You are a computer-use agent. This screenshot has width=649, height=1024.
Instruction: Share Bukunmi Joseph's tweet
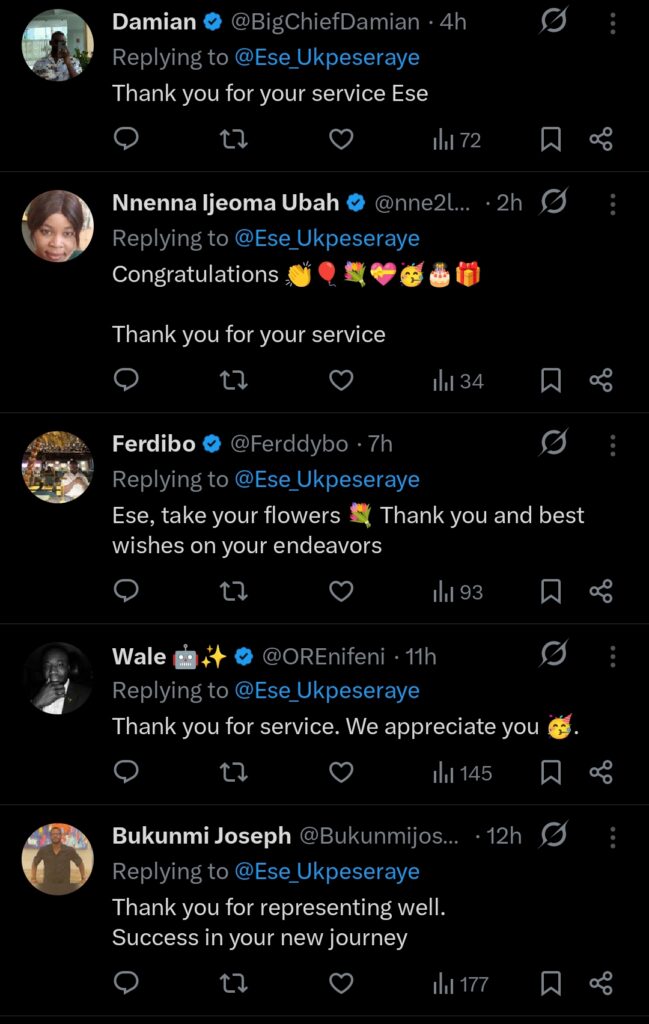click(601, 984)
